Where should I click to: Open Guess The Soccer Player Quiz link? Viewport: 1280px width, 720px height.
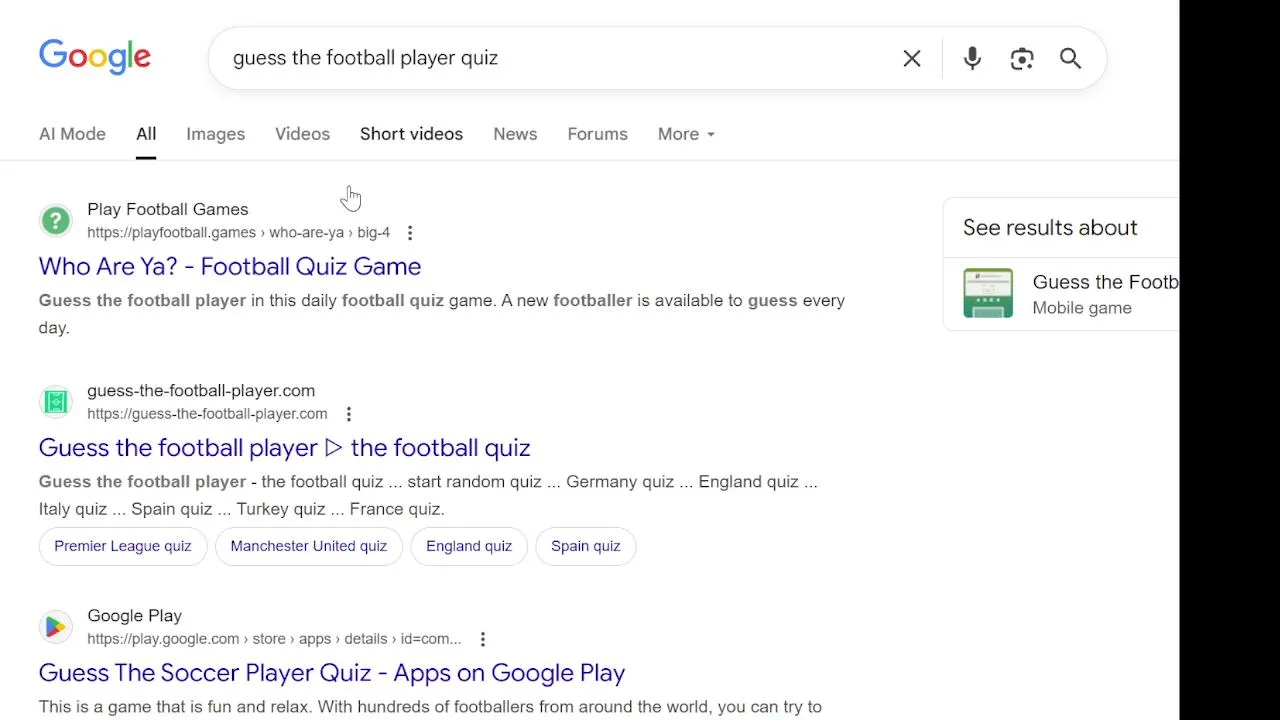tap(332, 672)
